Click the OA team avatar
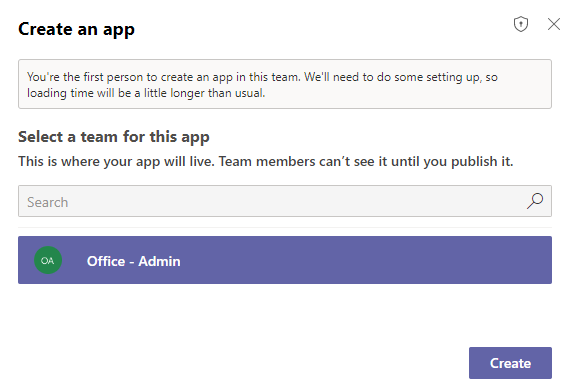 48,260
